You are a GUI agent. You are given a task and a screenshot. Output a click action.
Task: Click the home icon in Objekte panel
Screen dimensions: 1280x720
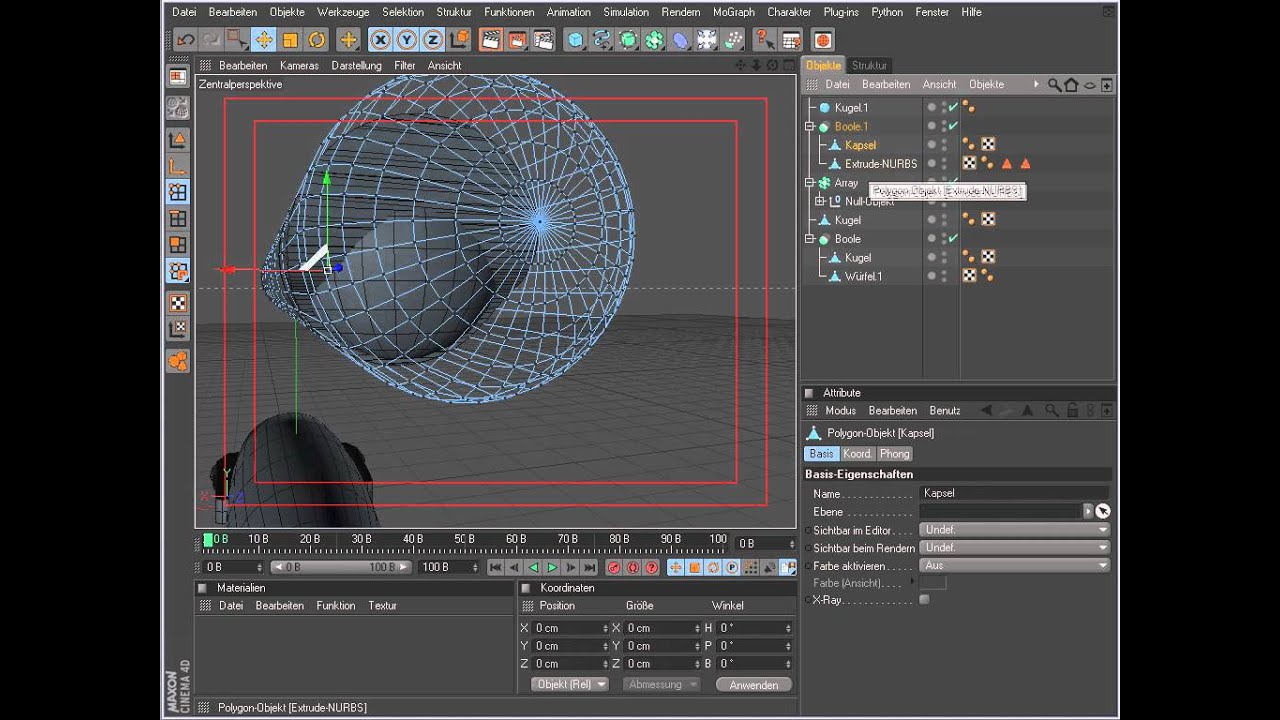1071,85
